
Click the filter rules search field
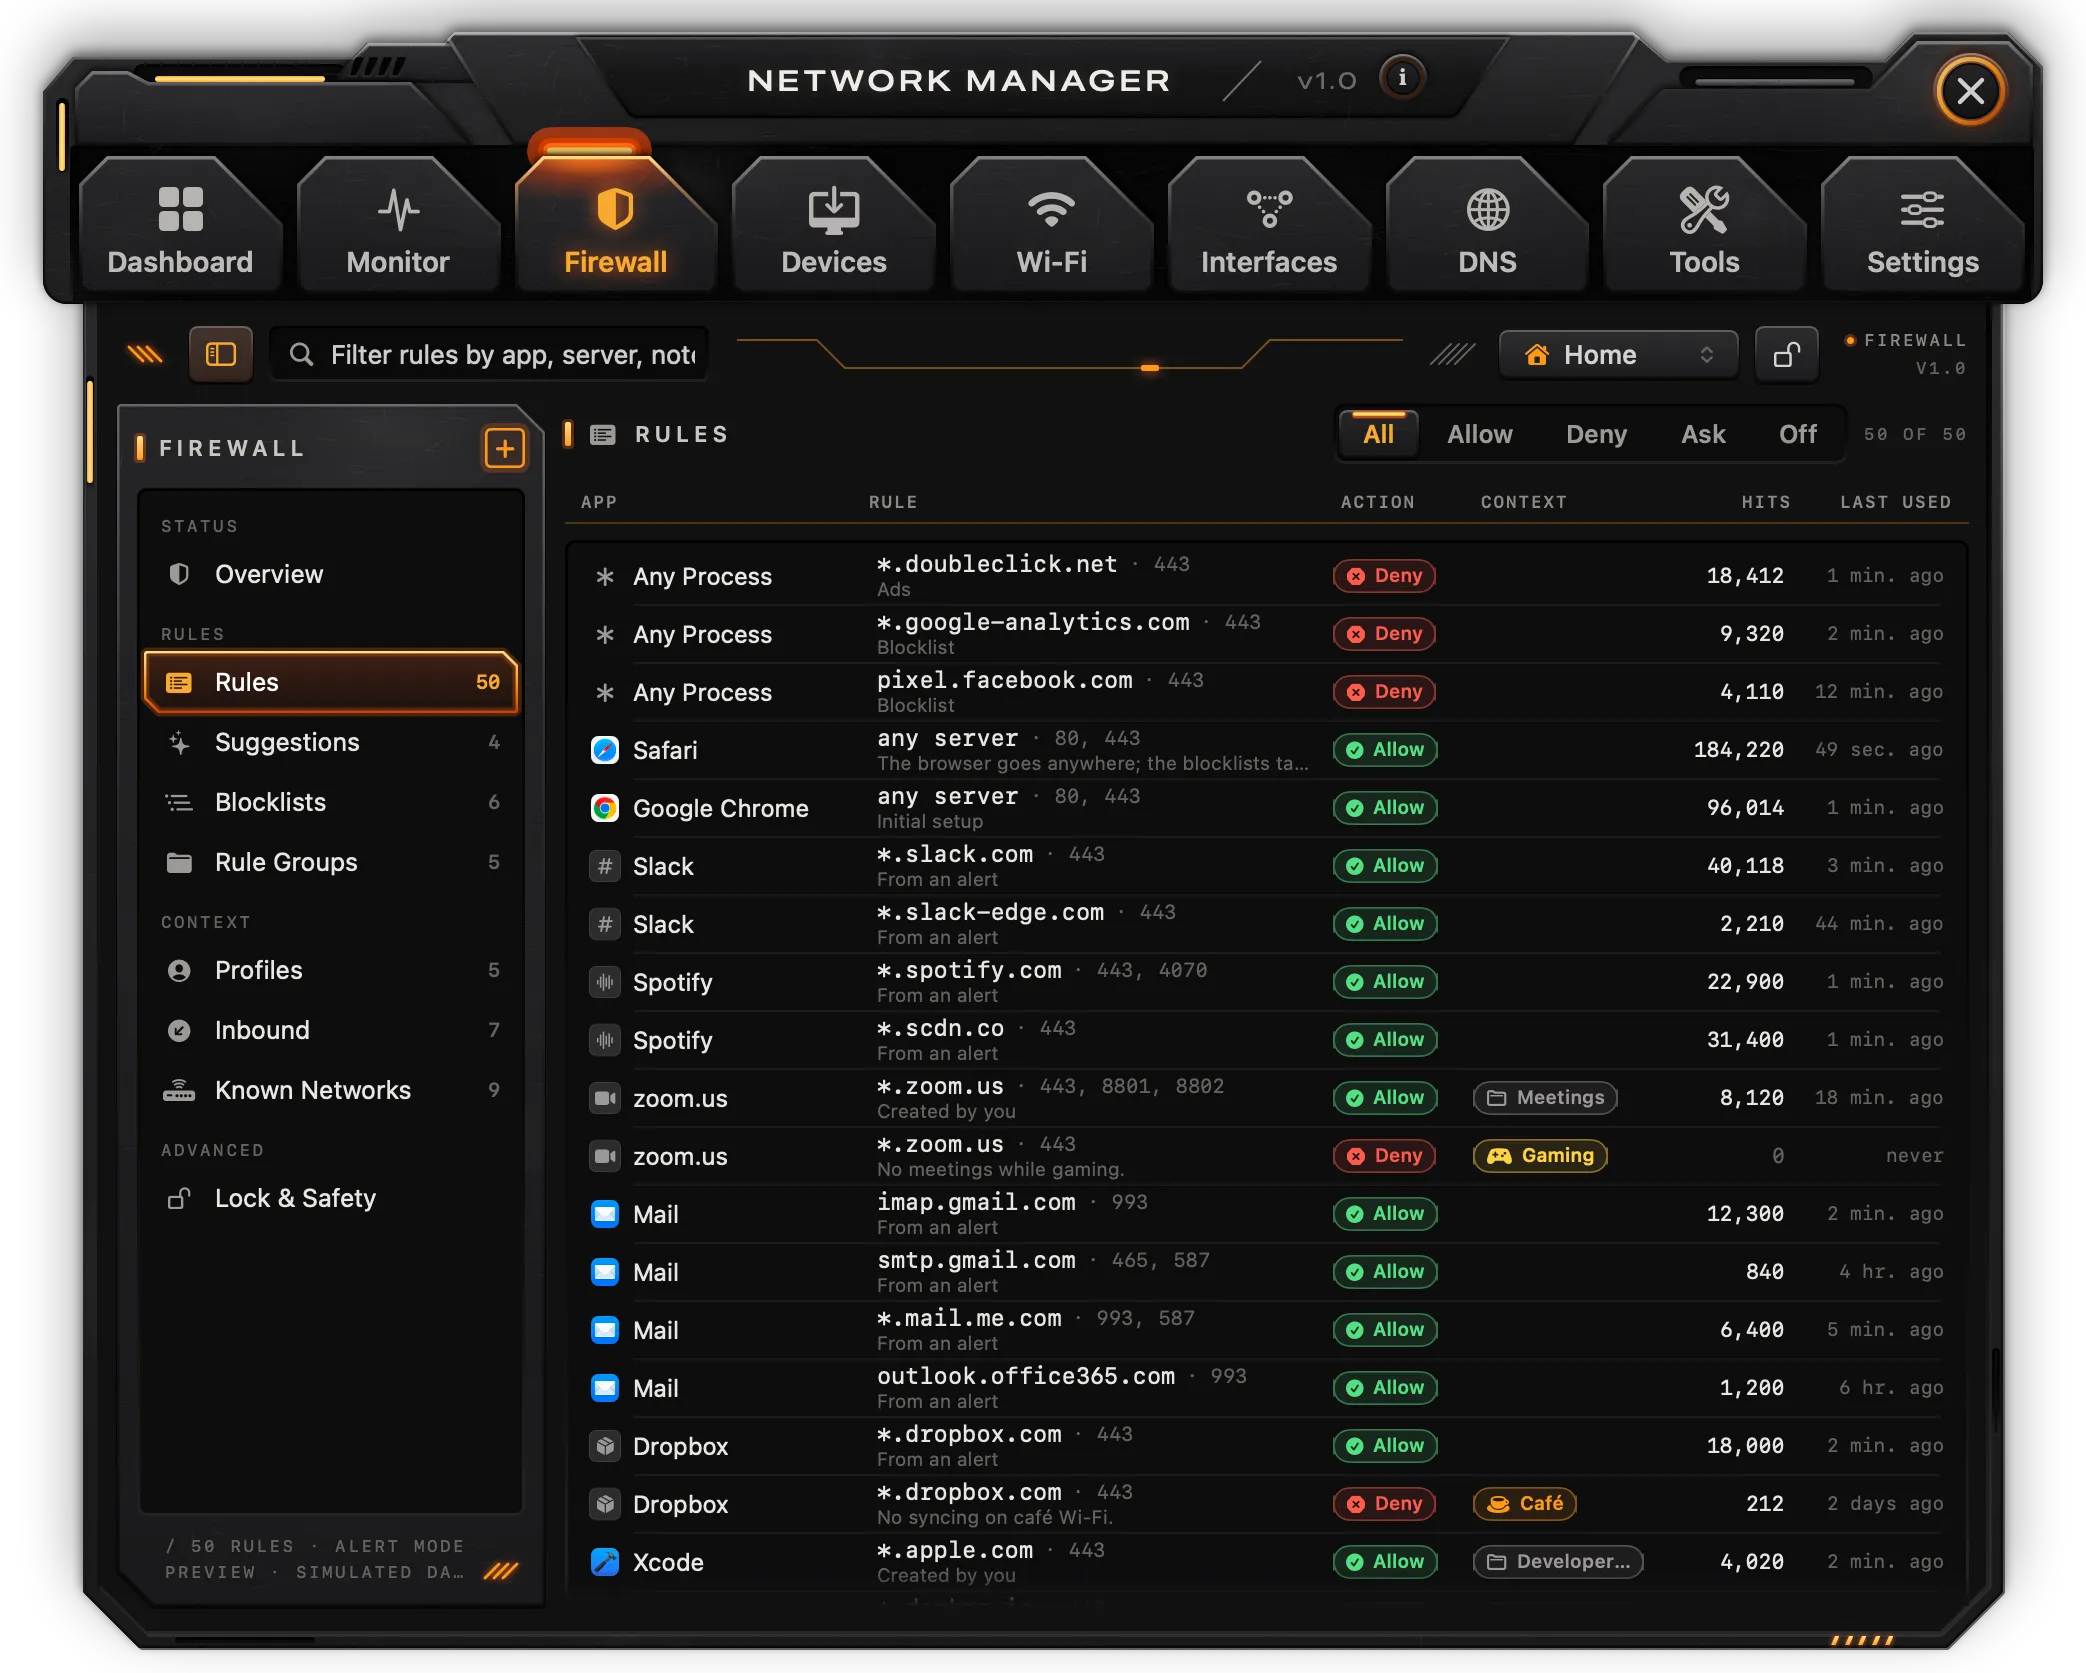[x=490, y=354]
